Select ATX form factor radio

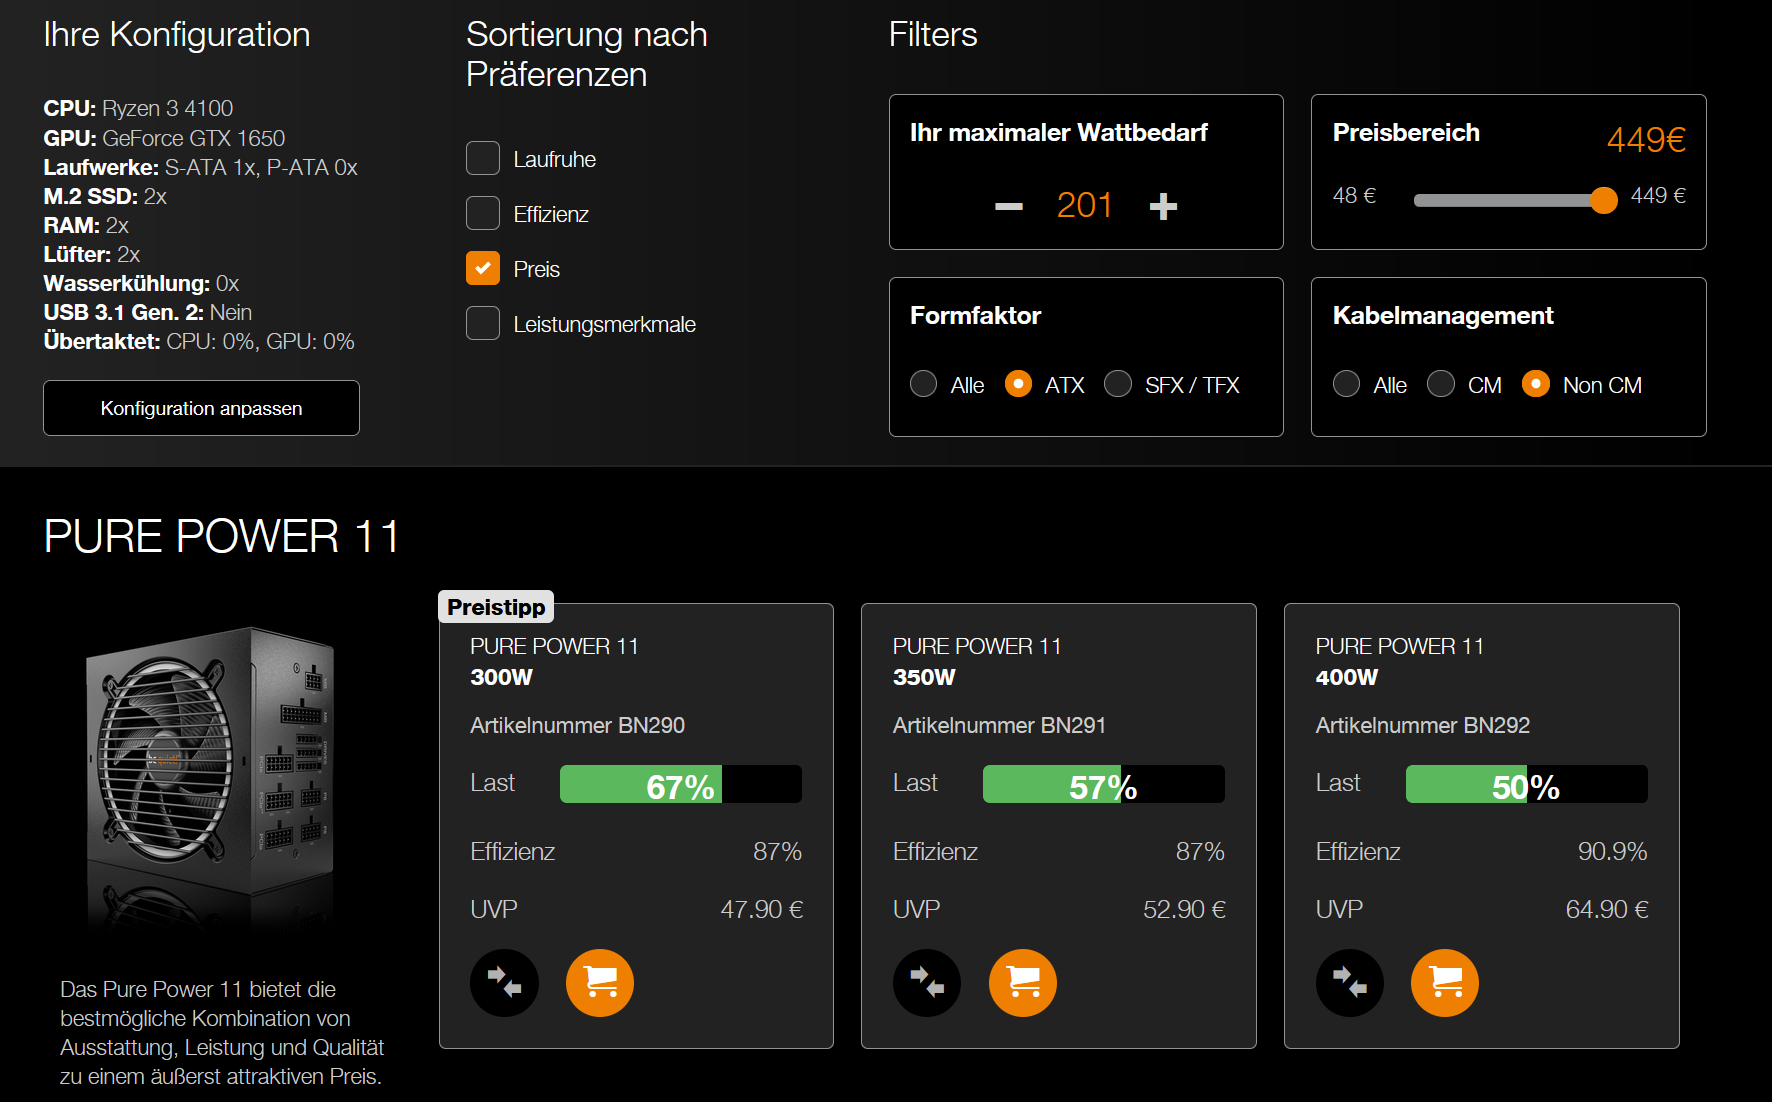1018,384
